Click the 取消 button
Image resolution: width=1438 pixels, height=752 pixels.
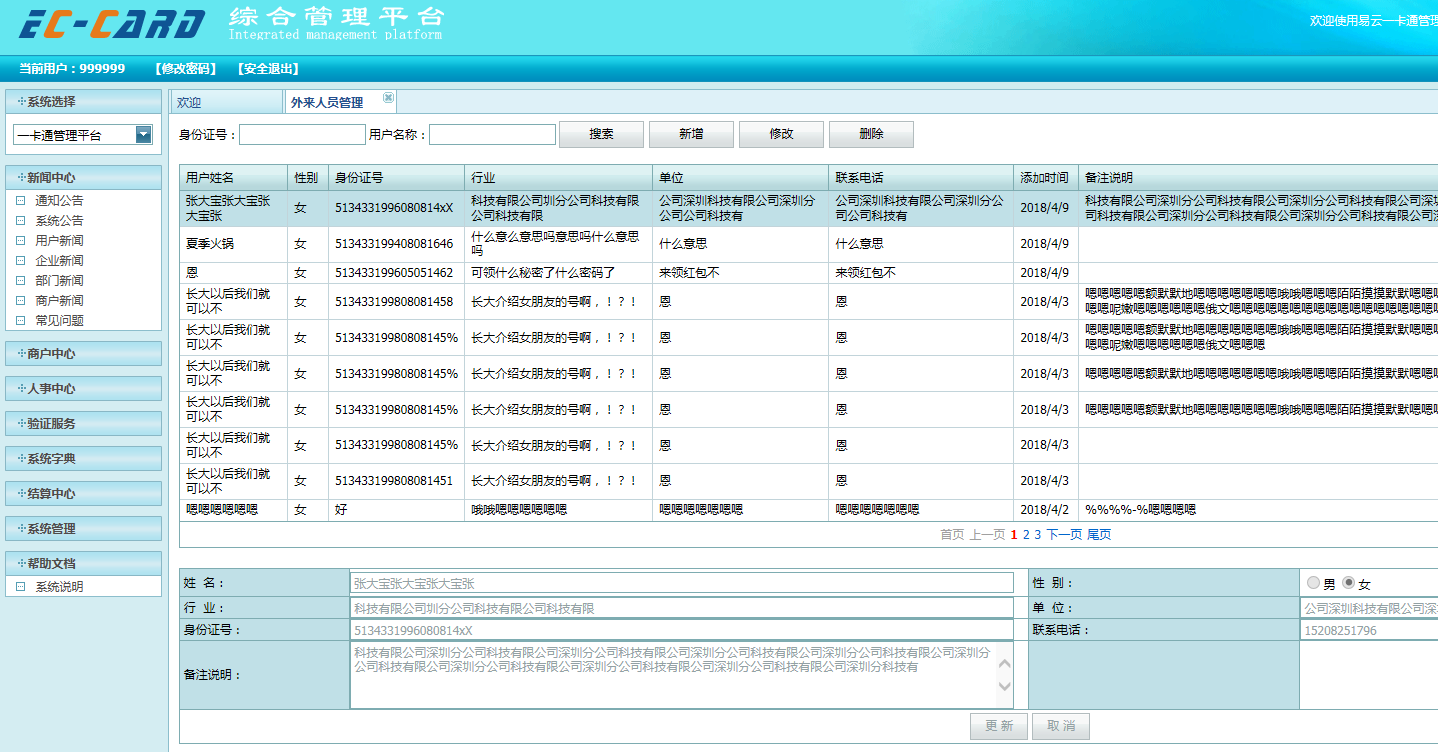(x=1061, y=726)
